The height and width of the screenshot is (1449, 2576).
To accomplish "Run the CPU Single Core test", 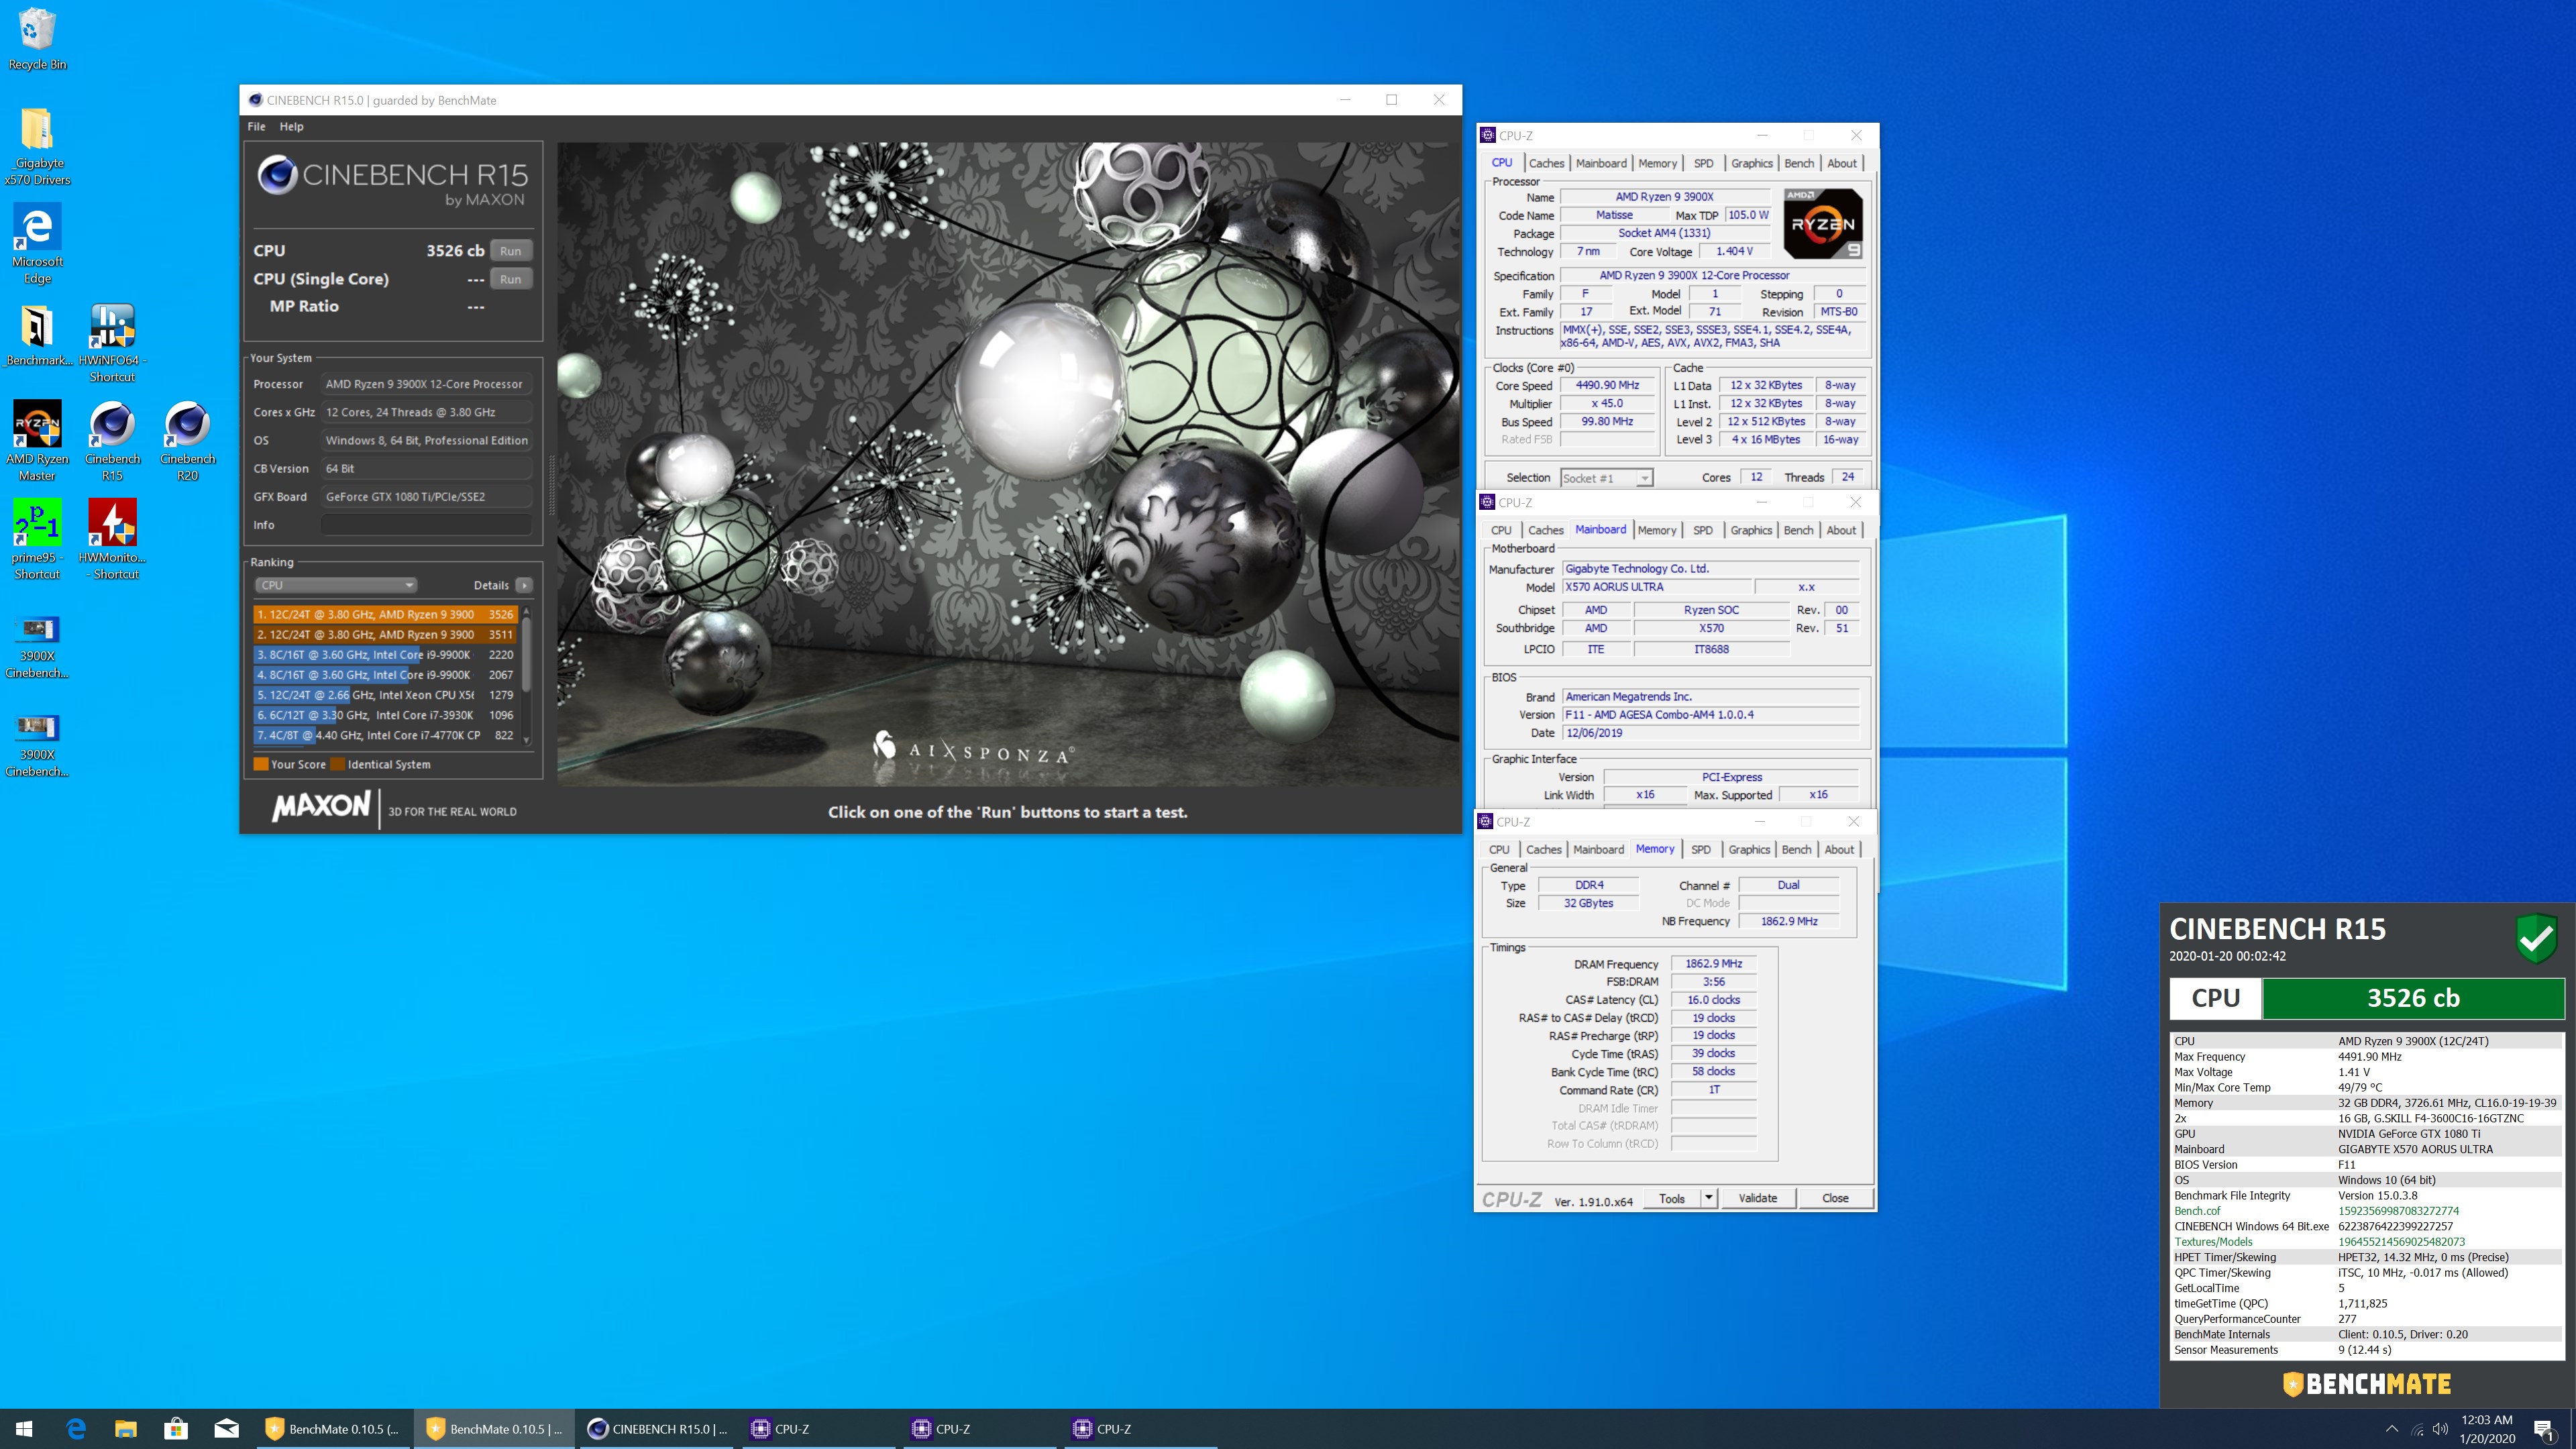I will [511, 279].
